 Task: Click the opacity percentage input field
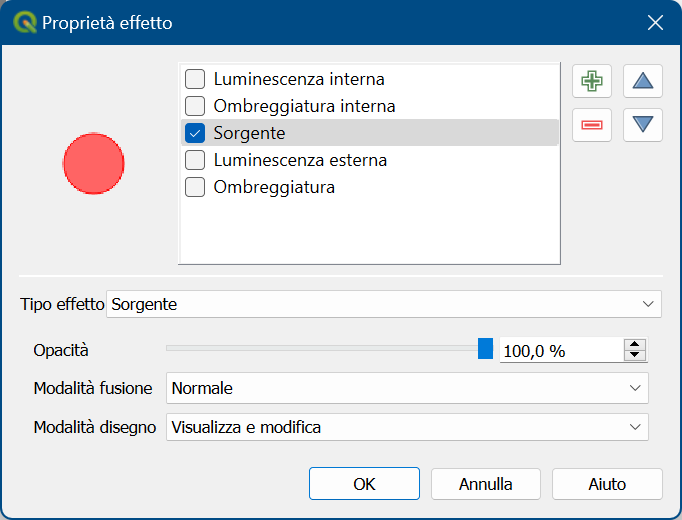click(x=561, y=350)
